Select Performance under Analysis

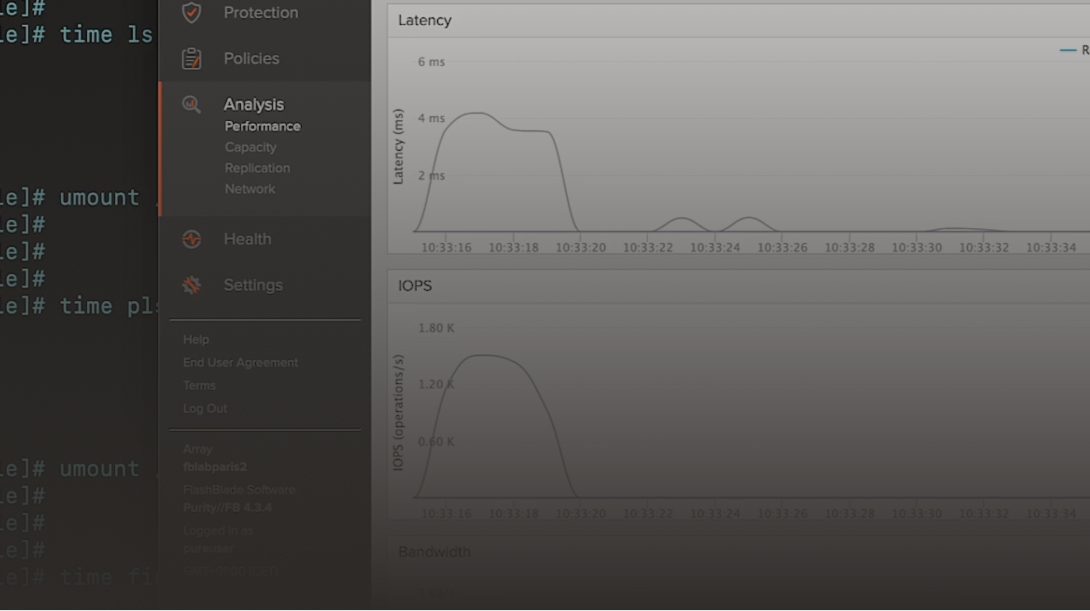[262, 126]
